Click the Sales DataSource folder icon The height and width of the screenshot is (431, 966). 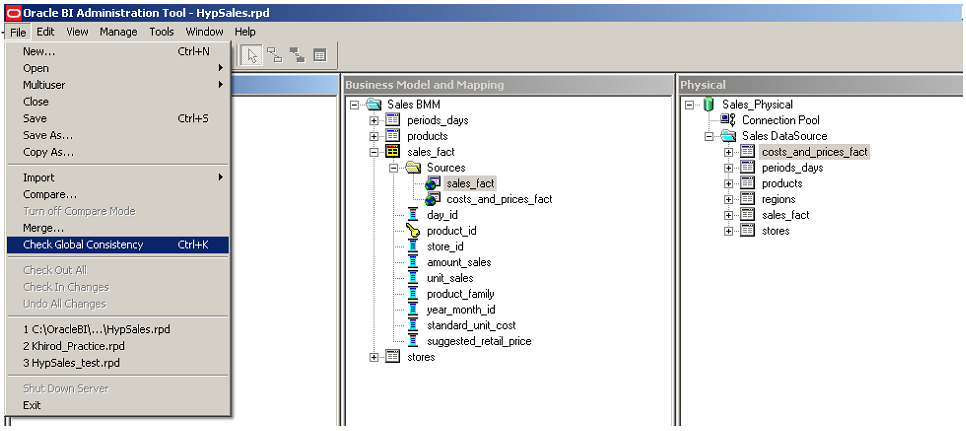coord(728,136)
